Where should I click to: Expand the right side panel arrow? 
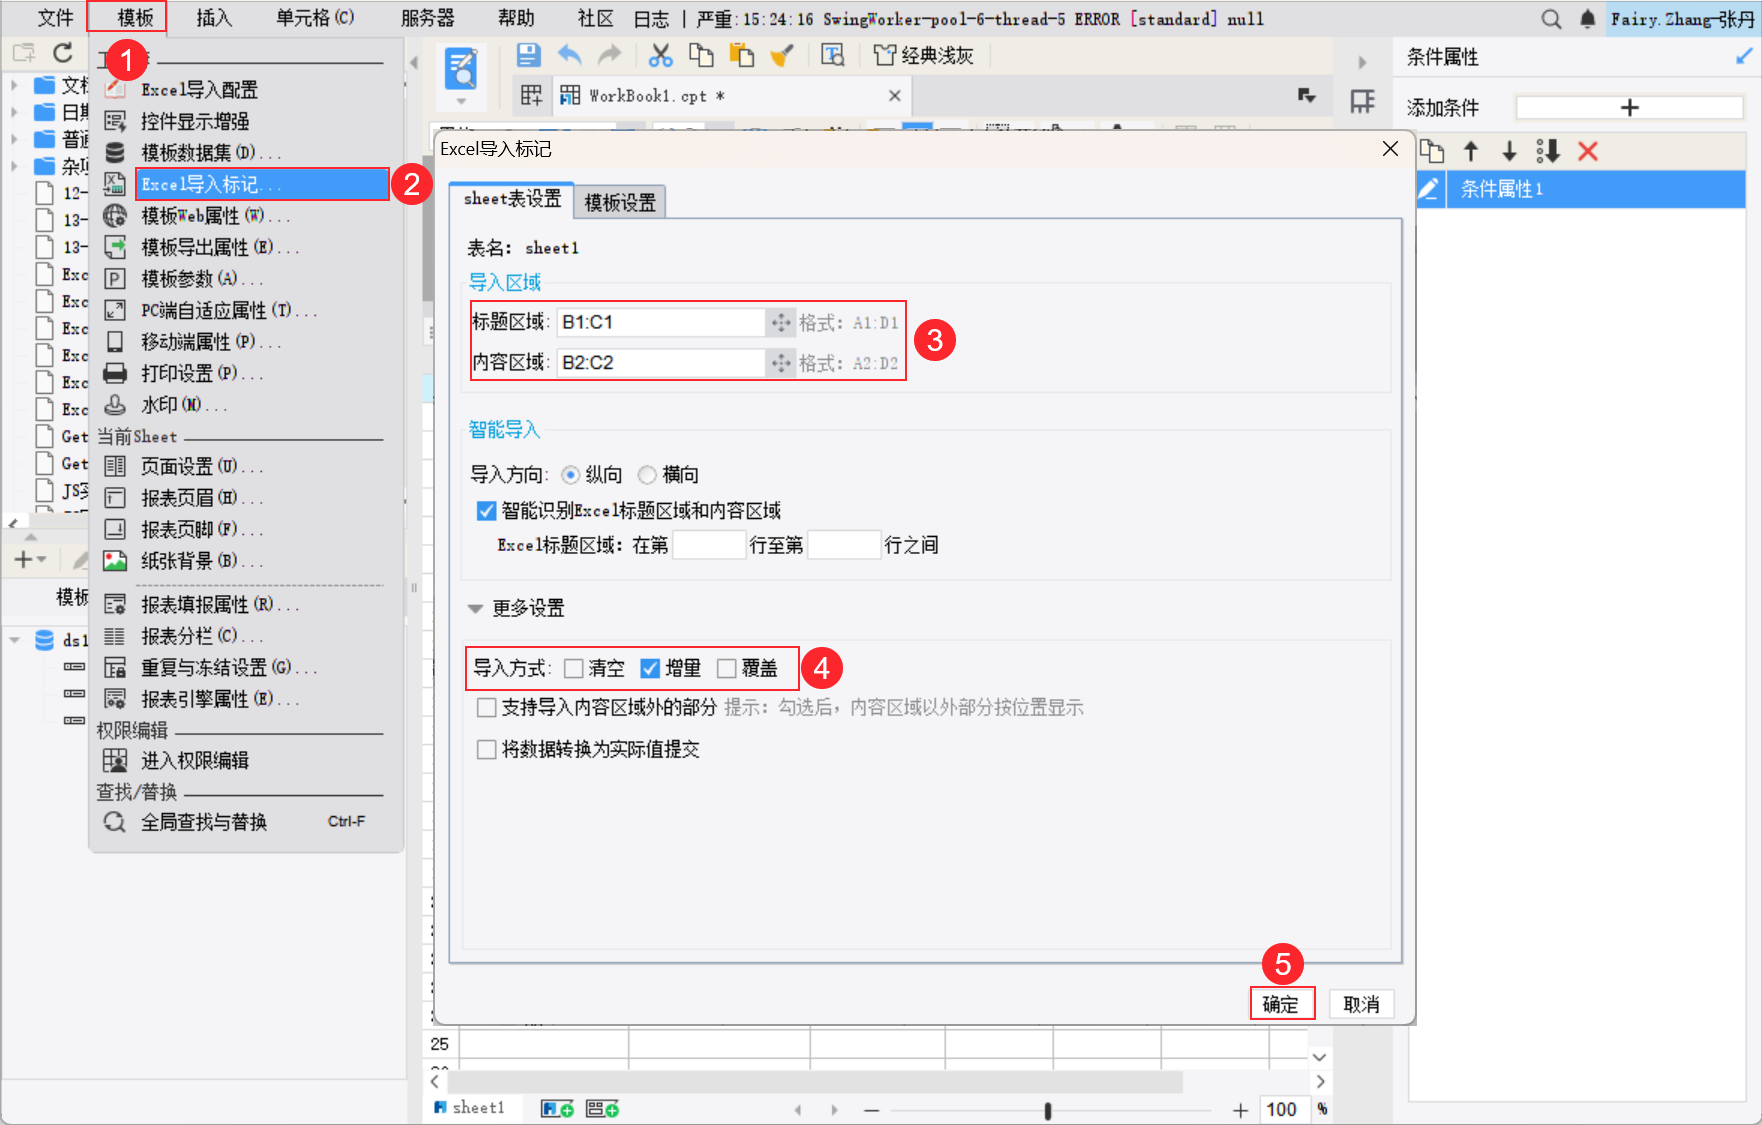1362,62
